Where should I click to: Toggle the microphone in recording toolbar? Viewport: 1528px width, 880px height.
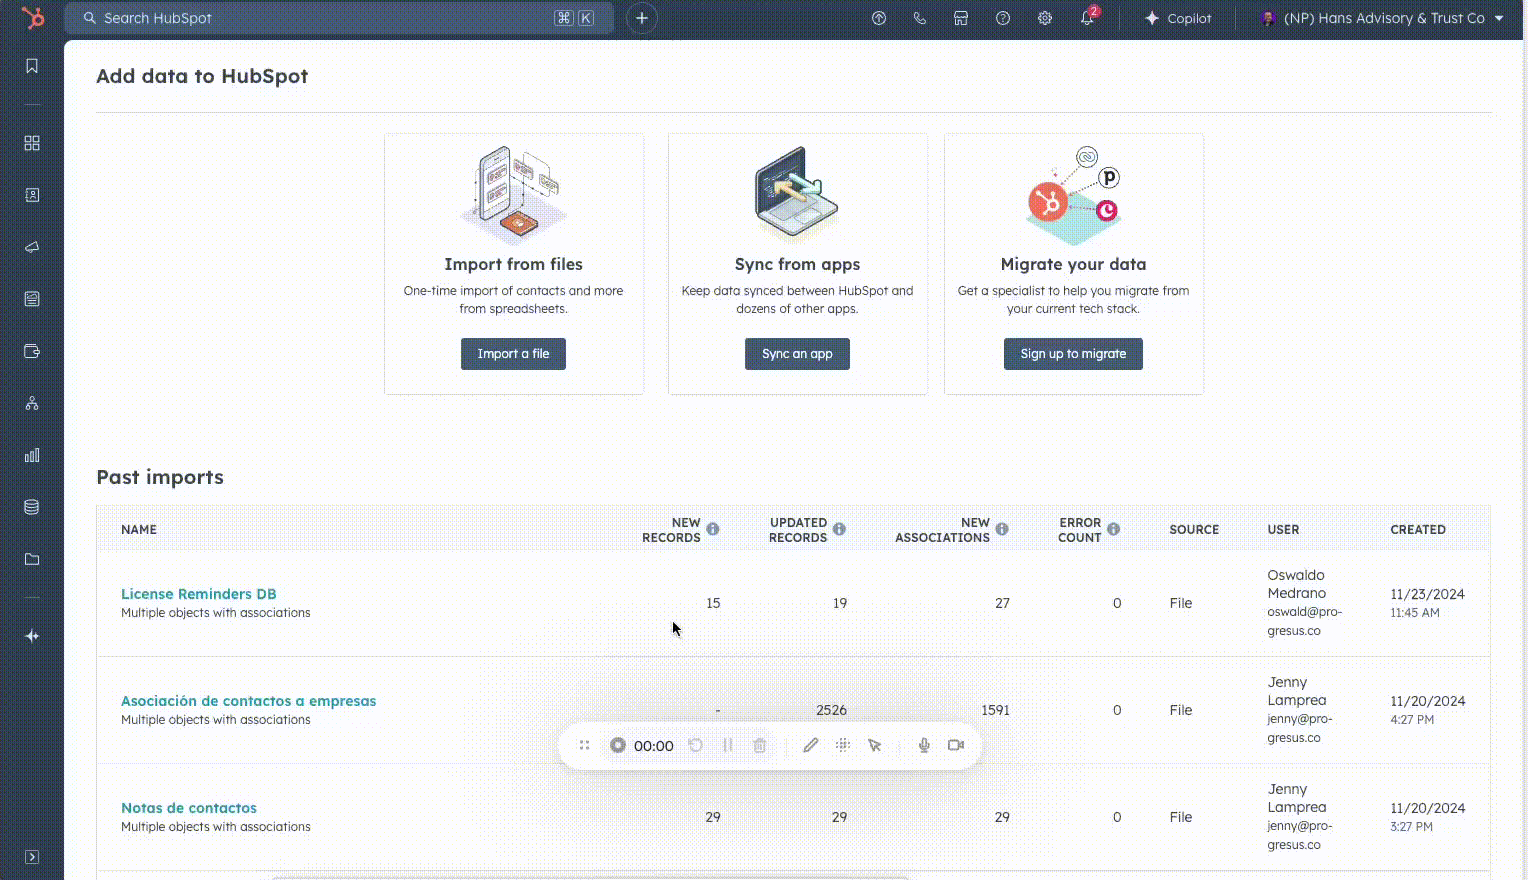tap(924, 745)
